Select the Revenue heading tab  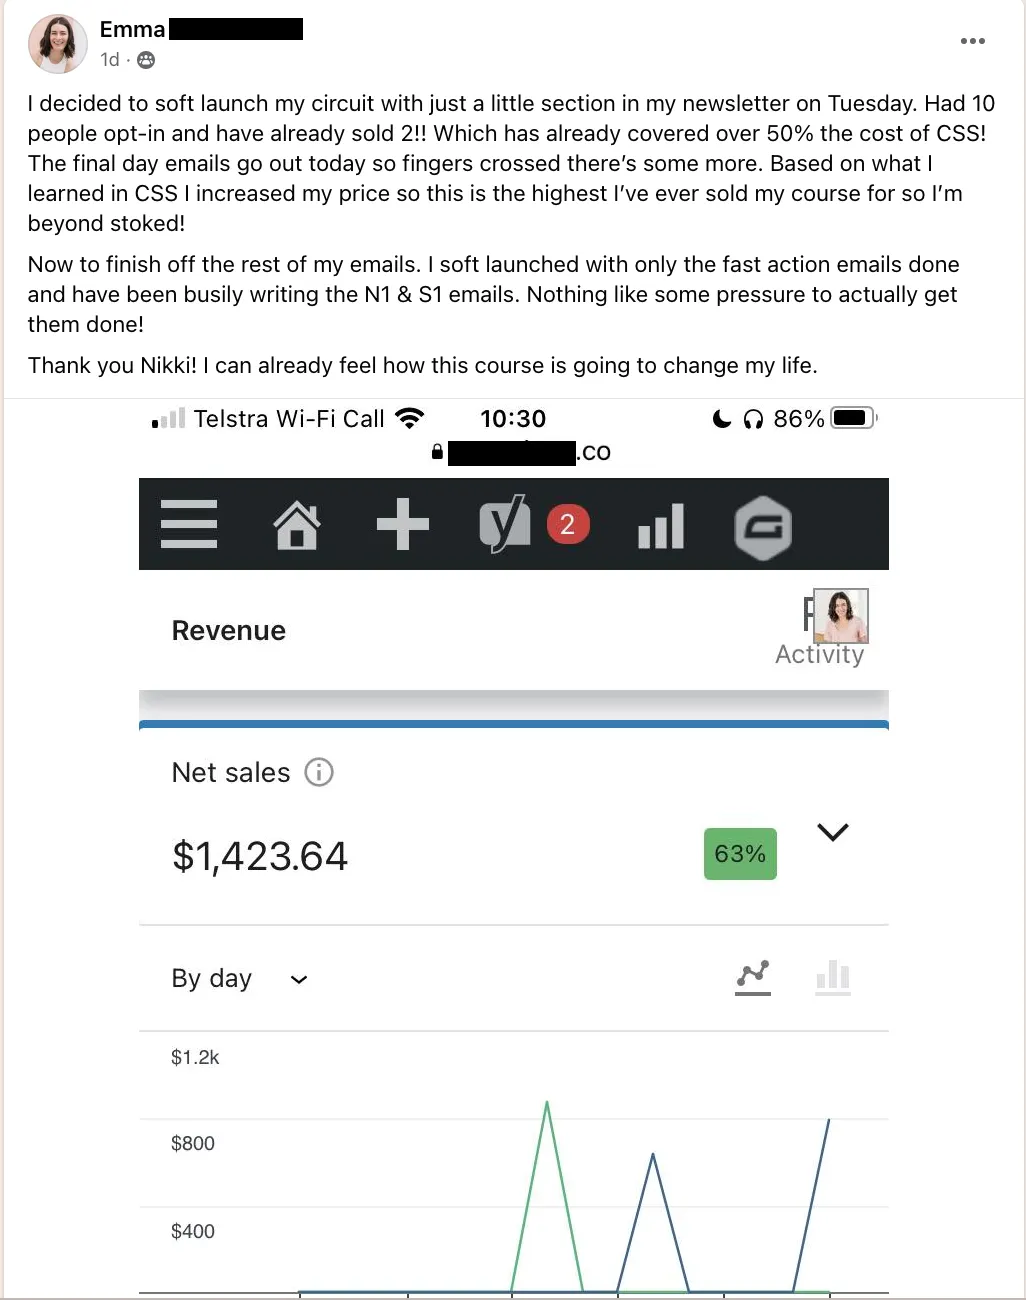(x=229, y=631)
